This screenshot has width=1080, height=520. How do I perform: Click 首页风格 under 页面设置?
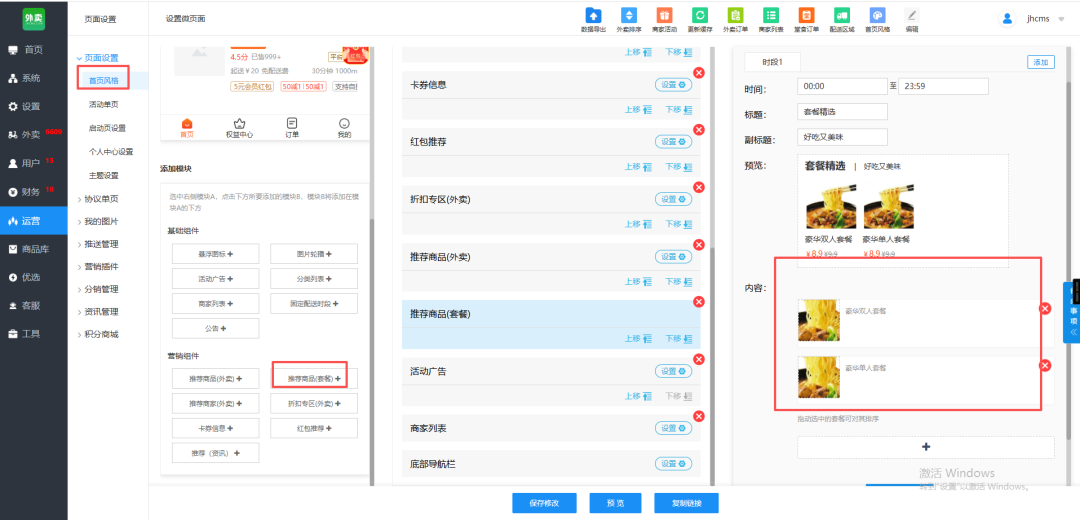coord(103,80)
